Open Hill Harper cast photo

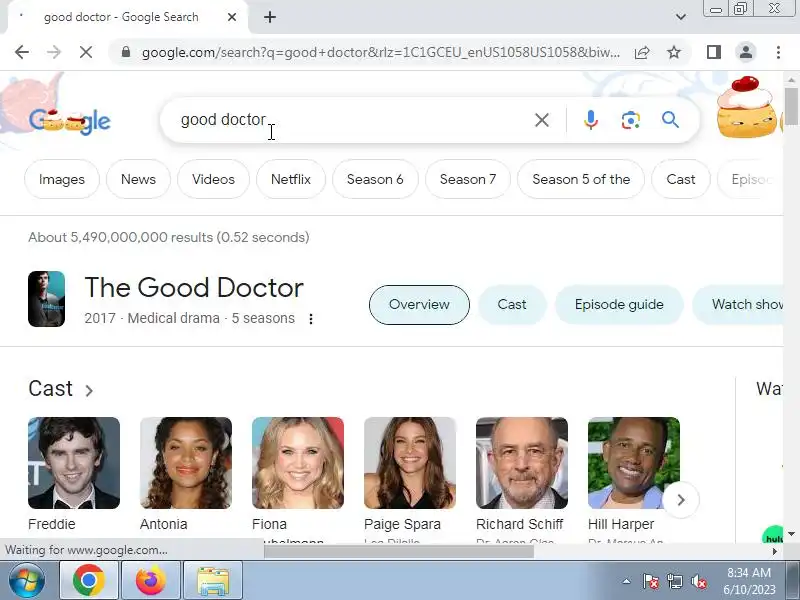coord(634,463)
